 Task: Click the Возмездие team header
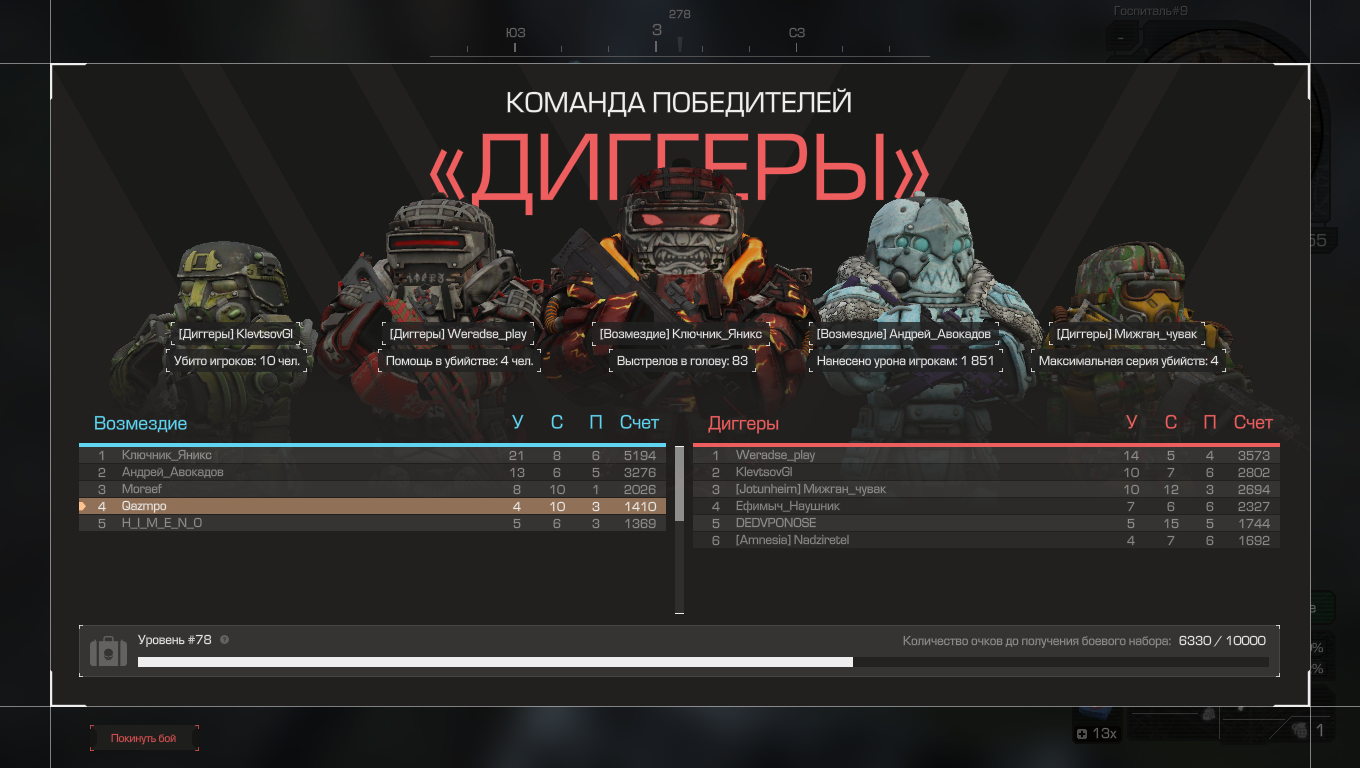(x=140, y=424)
